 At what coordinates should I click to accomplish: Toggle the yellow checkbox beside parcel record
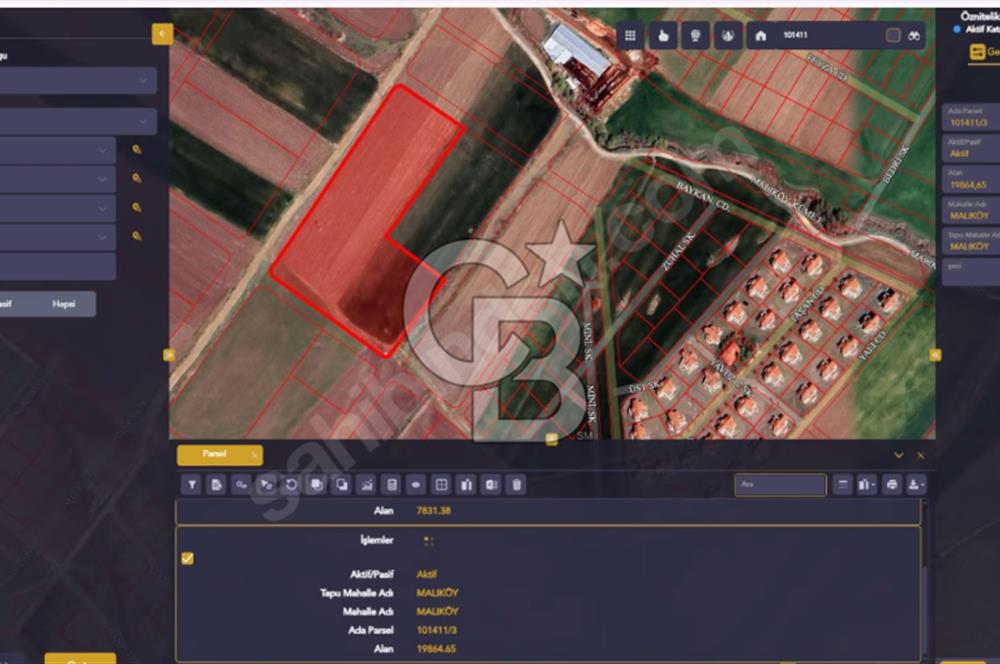pos(188,558)
